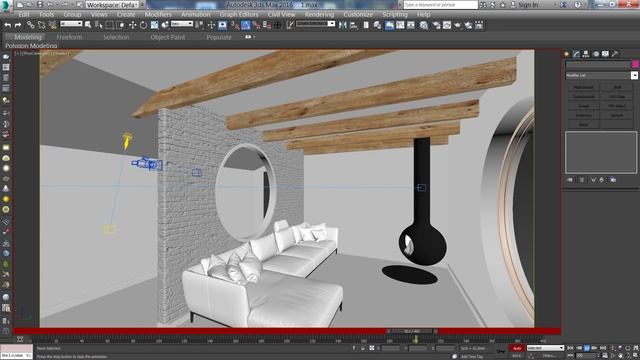Activate the Select and Rotate tool
This screenshot has height=360, width=640.
[x=143, y=25]
